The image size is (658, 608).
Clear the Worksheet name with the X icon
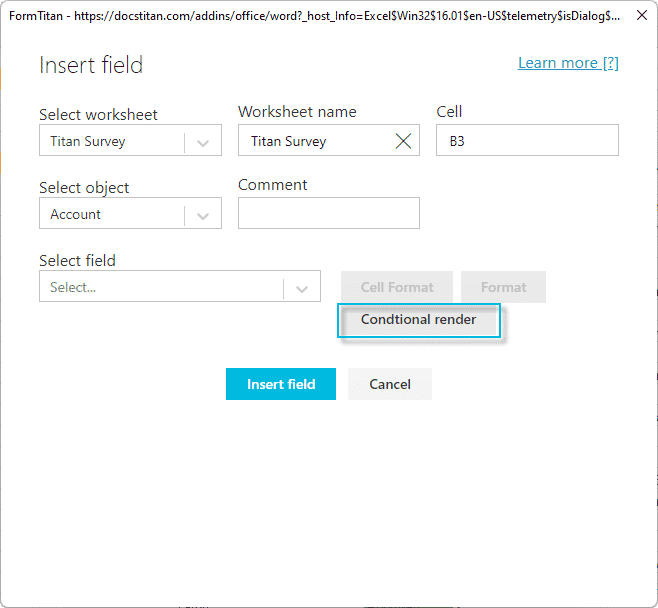point(403,141)
